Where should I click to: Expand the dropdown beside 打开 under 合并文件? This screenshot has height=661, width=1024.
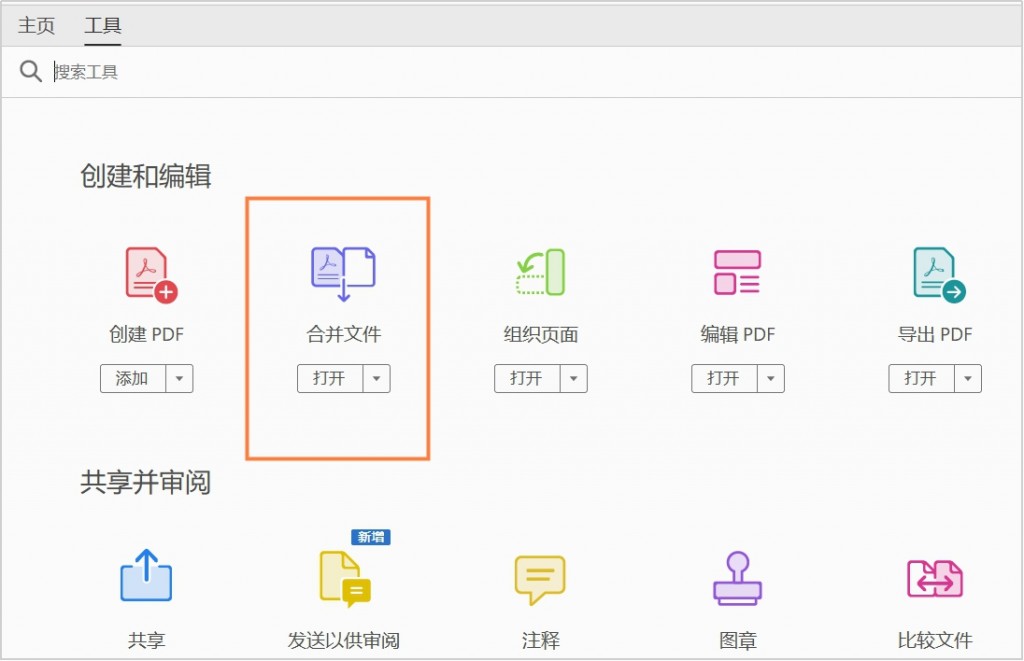point(375,378)
